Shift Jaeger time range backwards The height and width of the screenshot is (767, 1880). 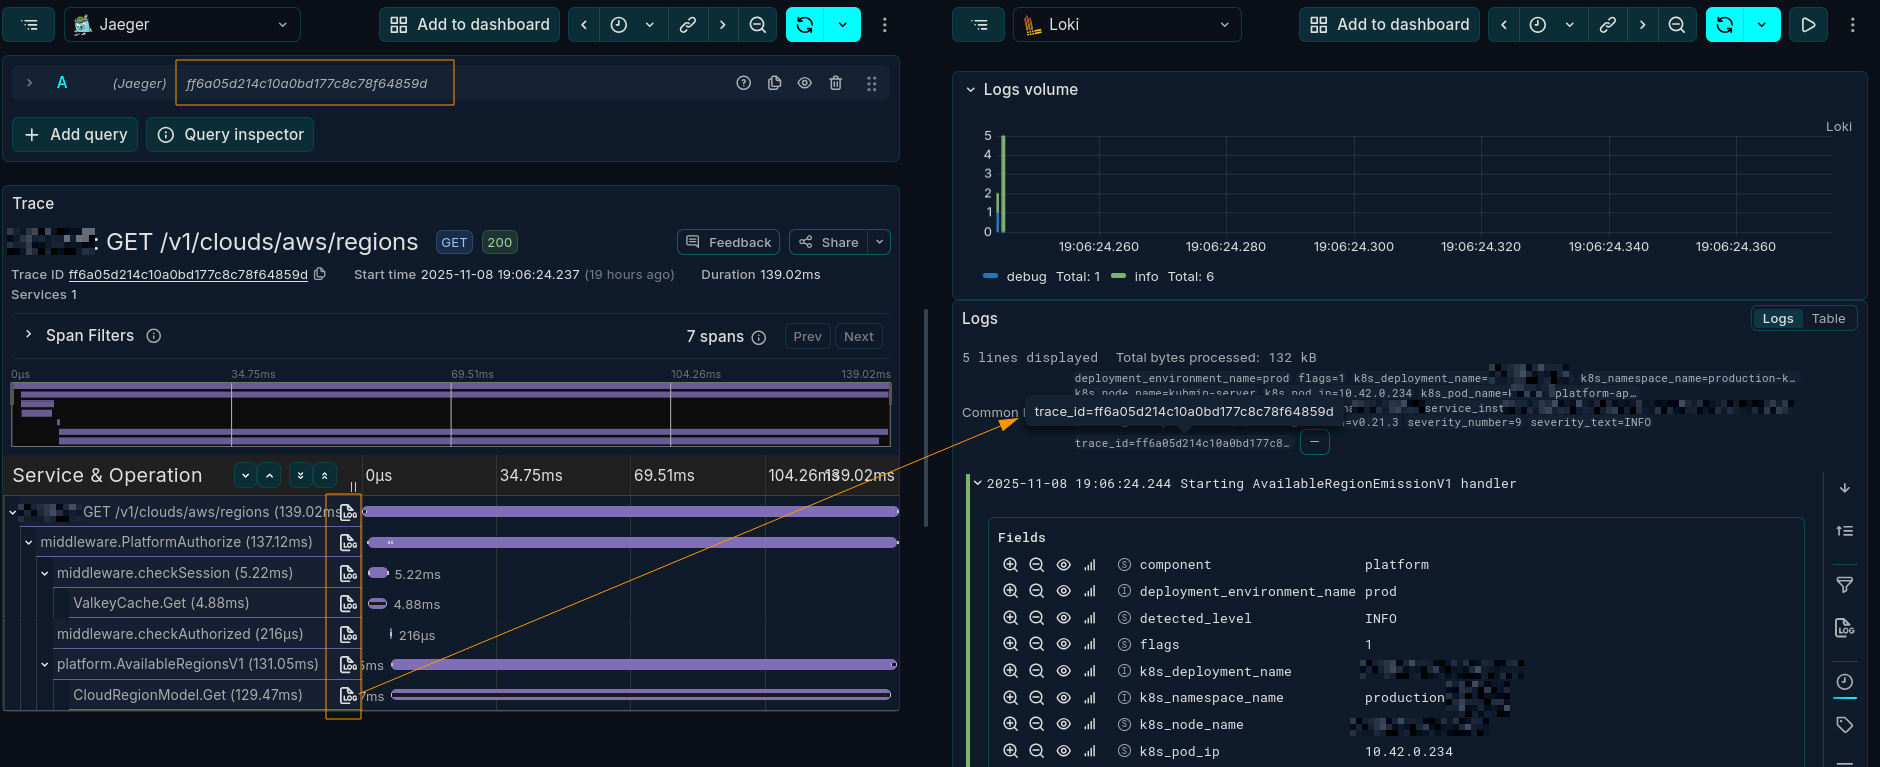click(584, 24)
